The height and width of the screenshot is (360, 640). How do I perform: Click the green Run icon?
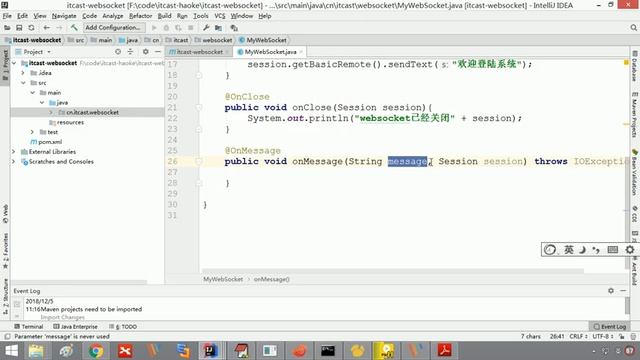tap(154, 28)
